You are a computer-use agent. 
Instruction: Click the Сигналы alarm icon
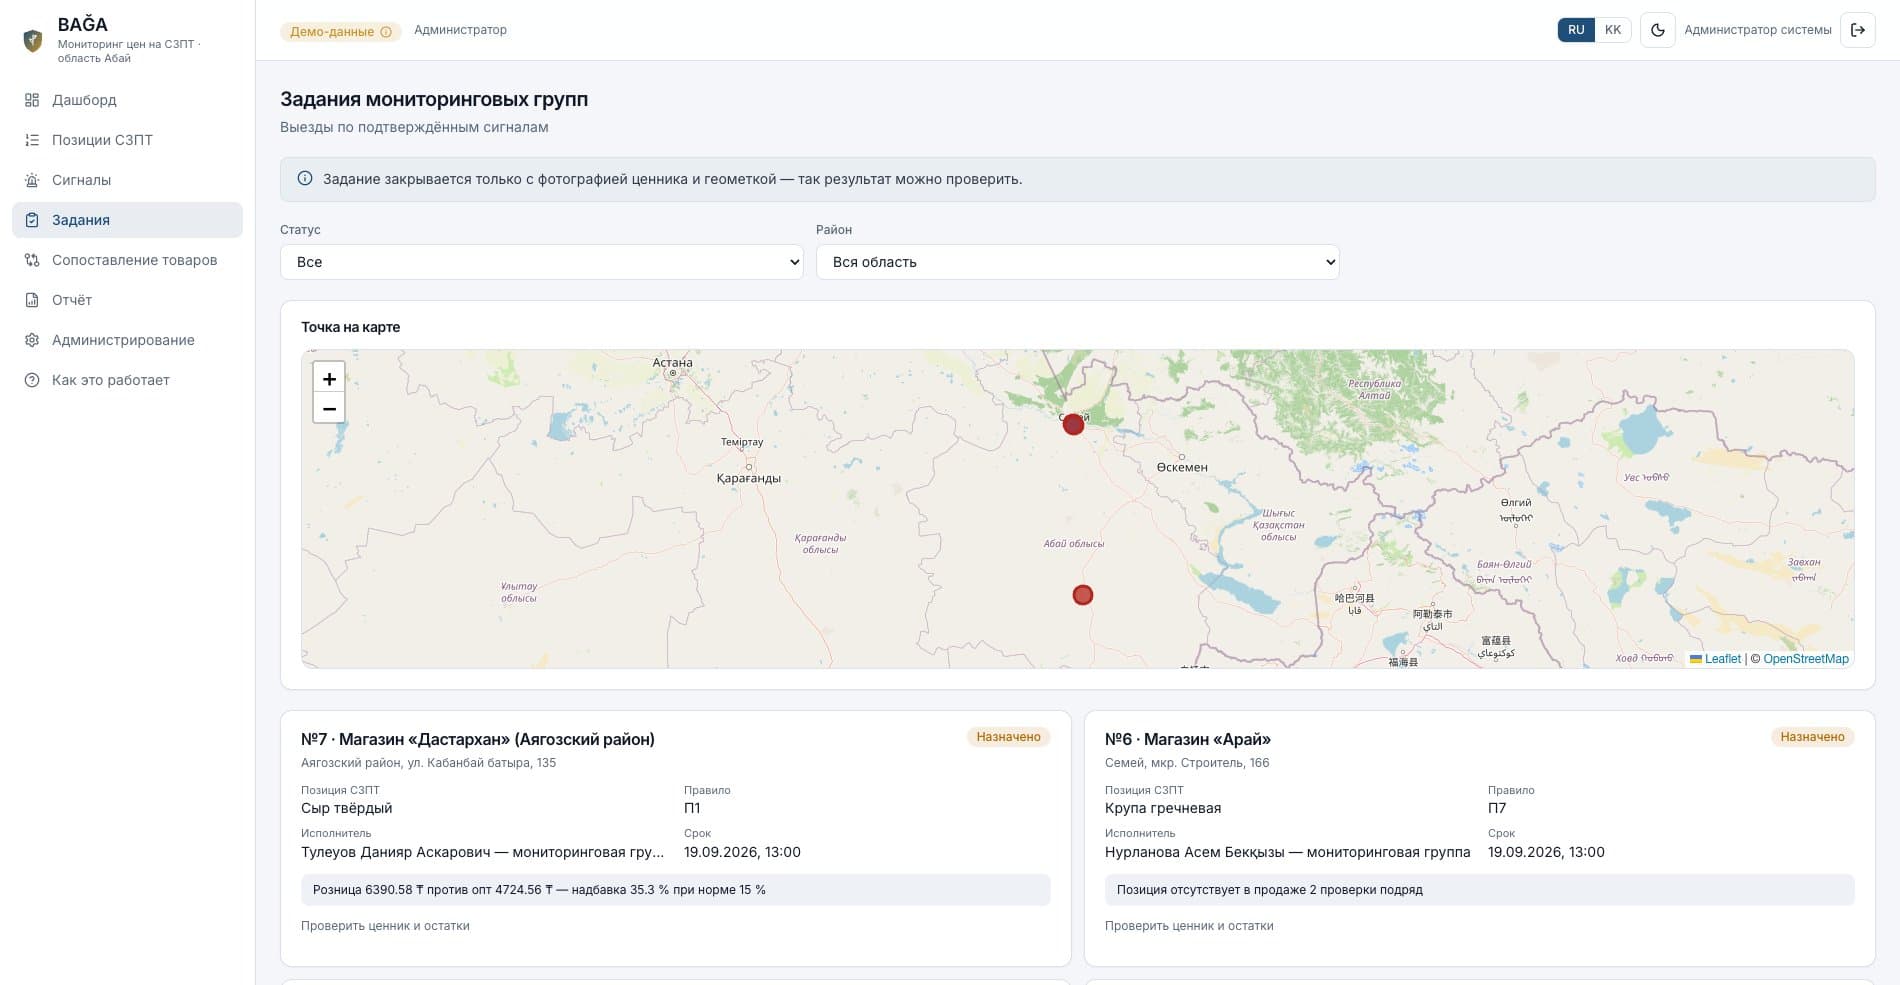click(x=32, y=180)
